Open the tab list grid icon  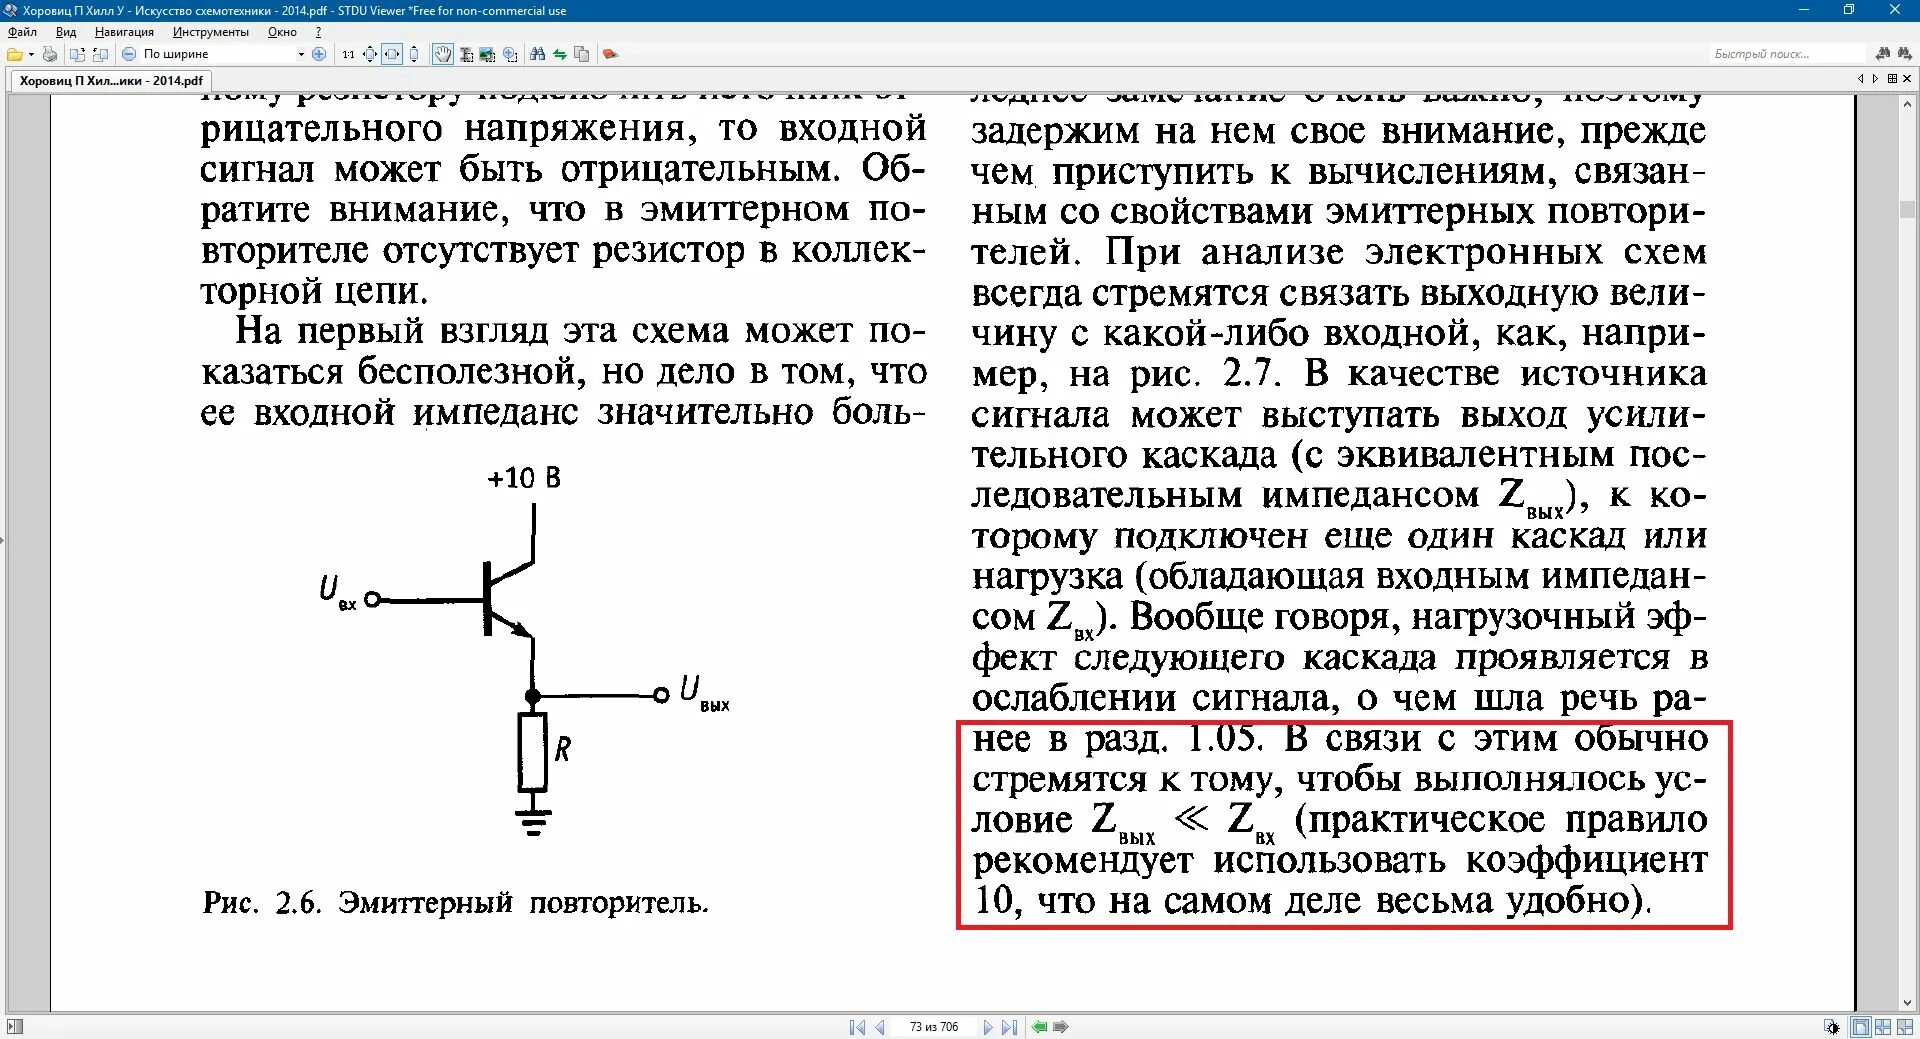[x=1892, y=79]
